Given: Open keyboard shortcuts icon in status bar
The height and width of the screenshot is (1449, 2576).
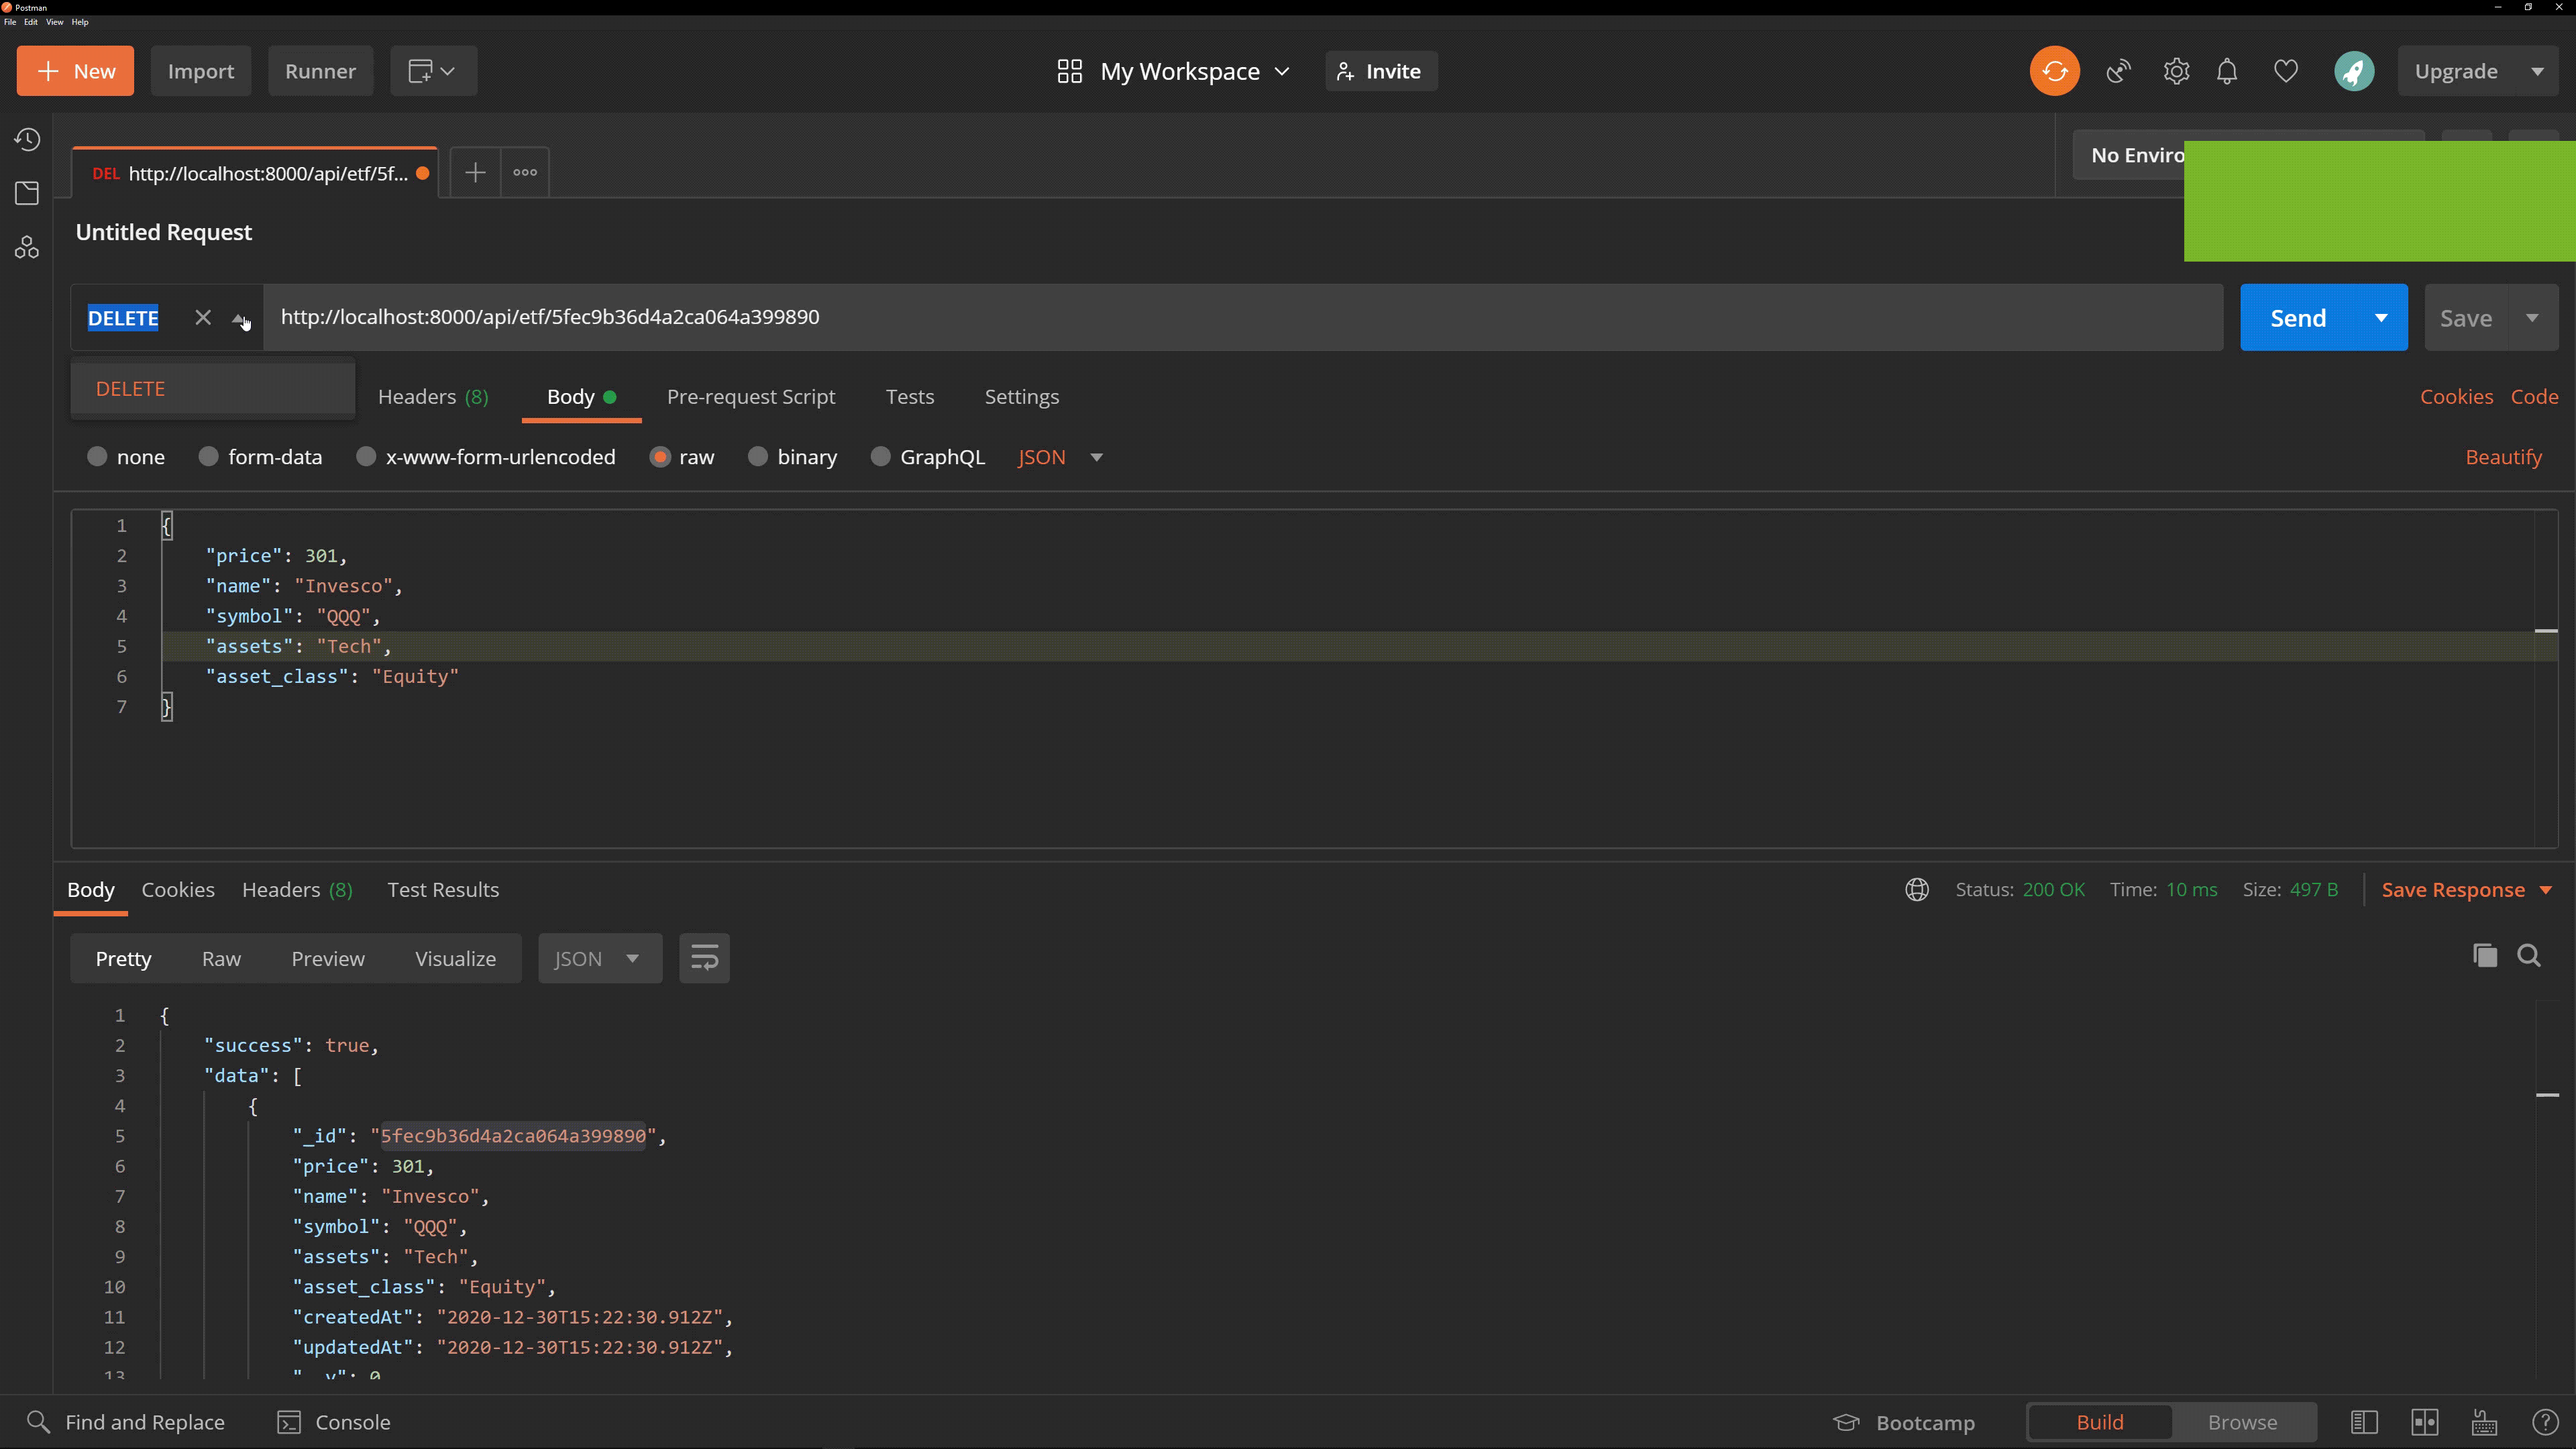Looking at the screenshot, I should [x=2484, y=1422].
